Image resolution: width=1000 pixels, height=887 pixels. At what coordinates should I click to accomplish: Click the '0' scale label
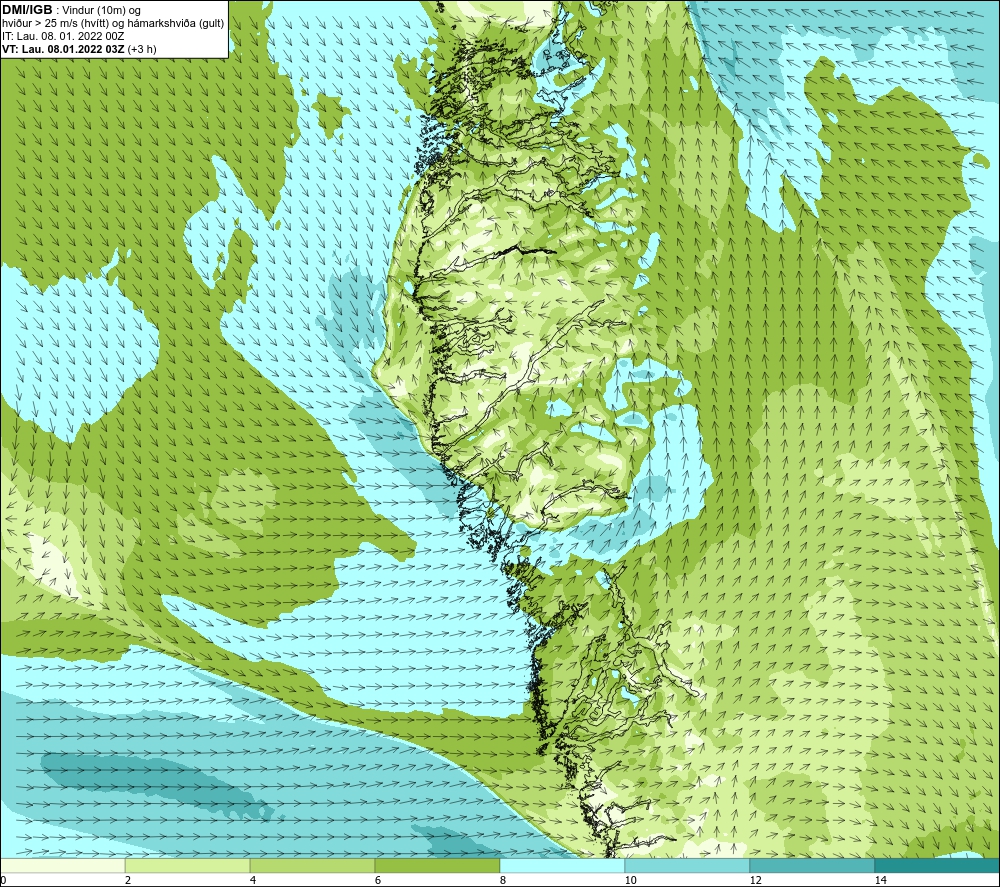3,880
